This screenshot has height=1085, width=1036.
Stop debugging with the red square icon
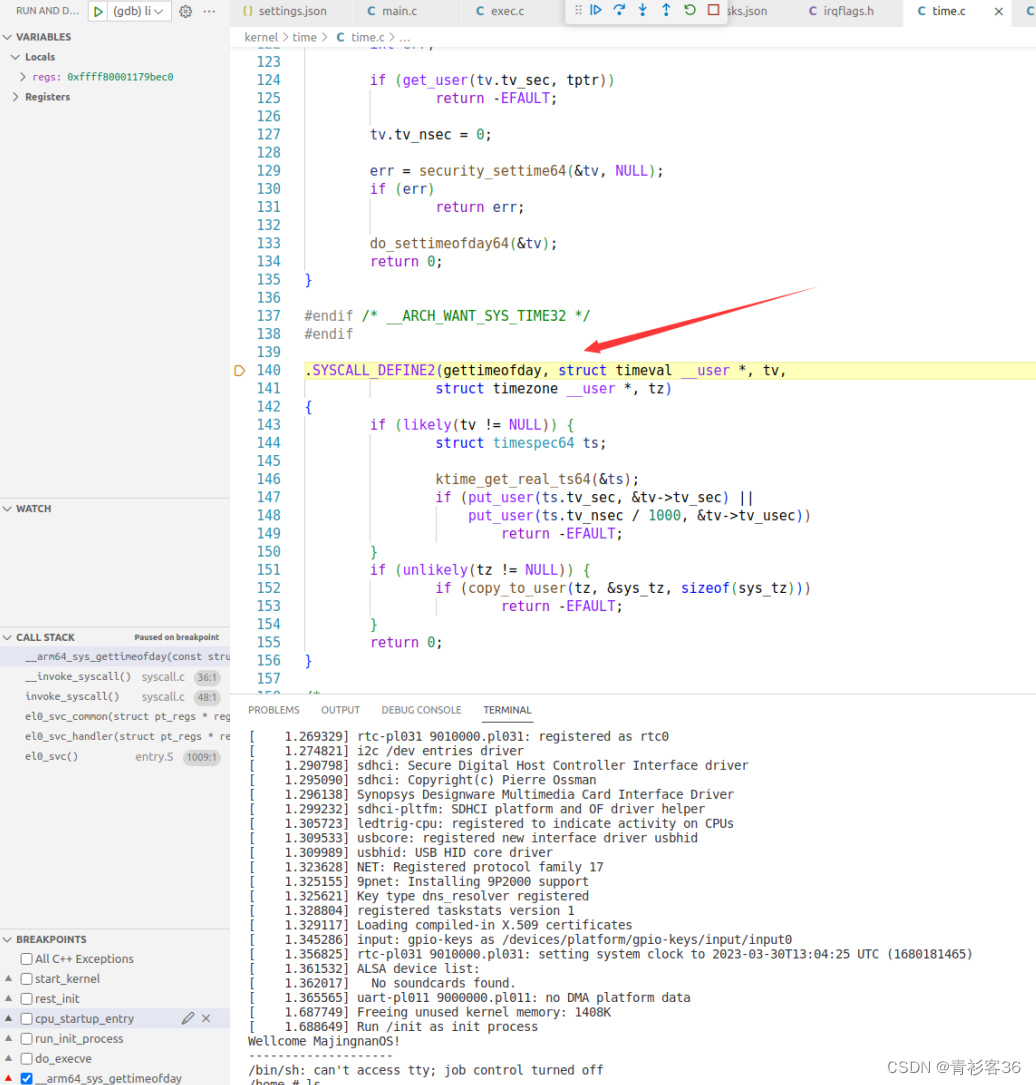coord(714,11)
